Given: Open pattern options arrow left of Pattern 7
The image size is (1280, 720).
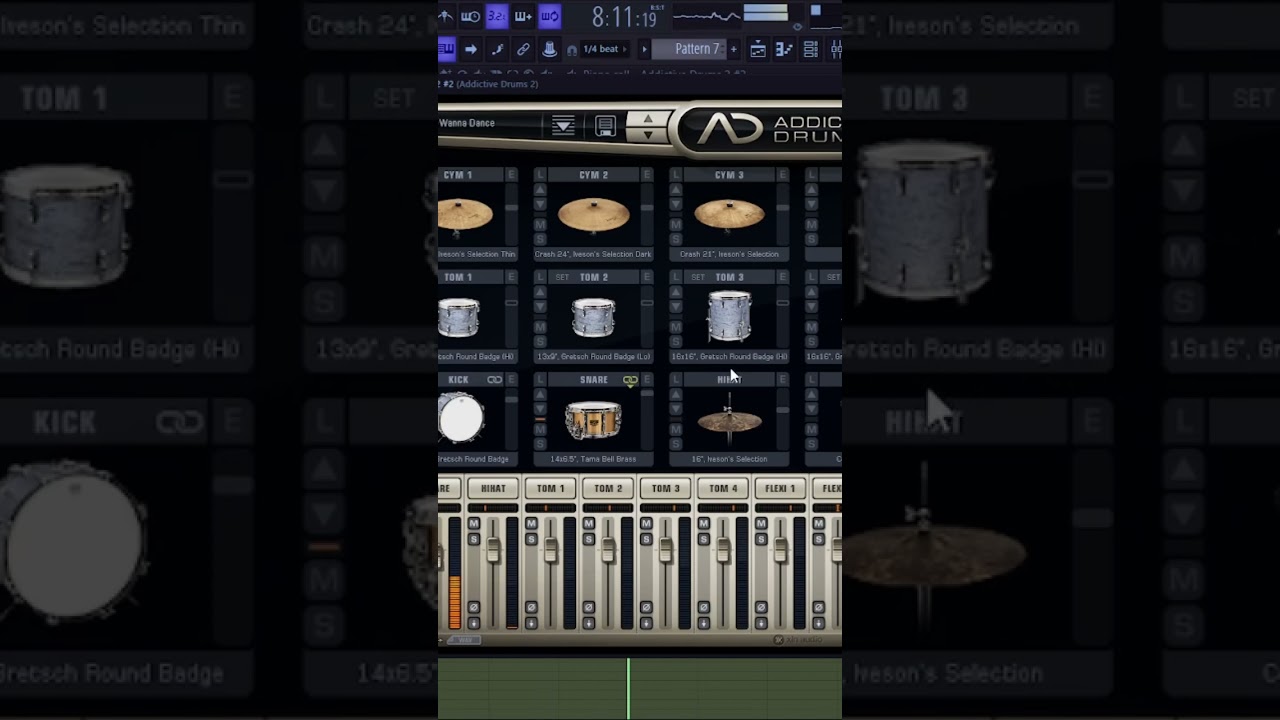Looking at the screenshot, I should click(644, 49).
